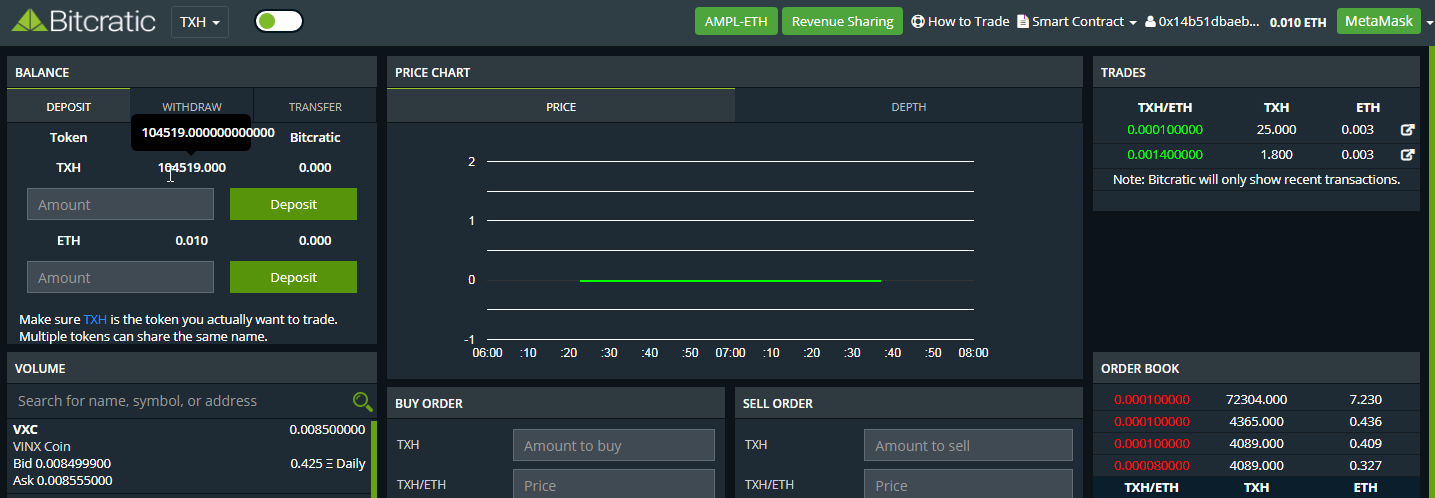1435x498 pixels.
Task: Click the Bitcratic logo icon
Action: point(29,21)
